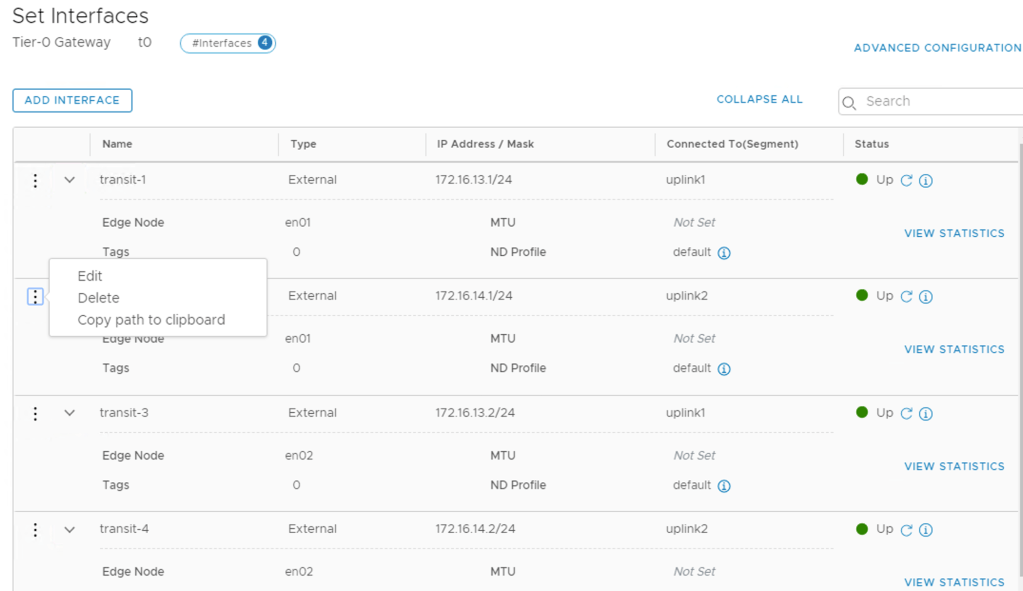
Task: Collapse the transit-3 interface row
Action: (x=69, y=413)
